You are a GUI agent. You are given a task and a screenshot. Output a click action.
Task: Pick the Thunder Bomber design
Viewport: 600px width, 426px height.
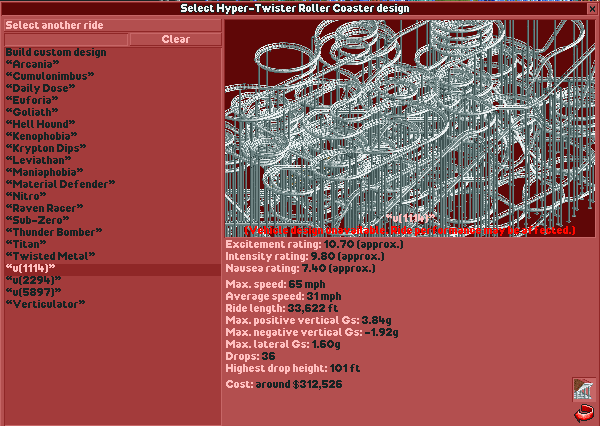(112, 232)
